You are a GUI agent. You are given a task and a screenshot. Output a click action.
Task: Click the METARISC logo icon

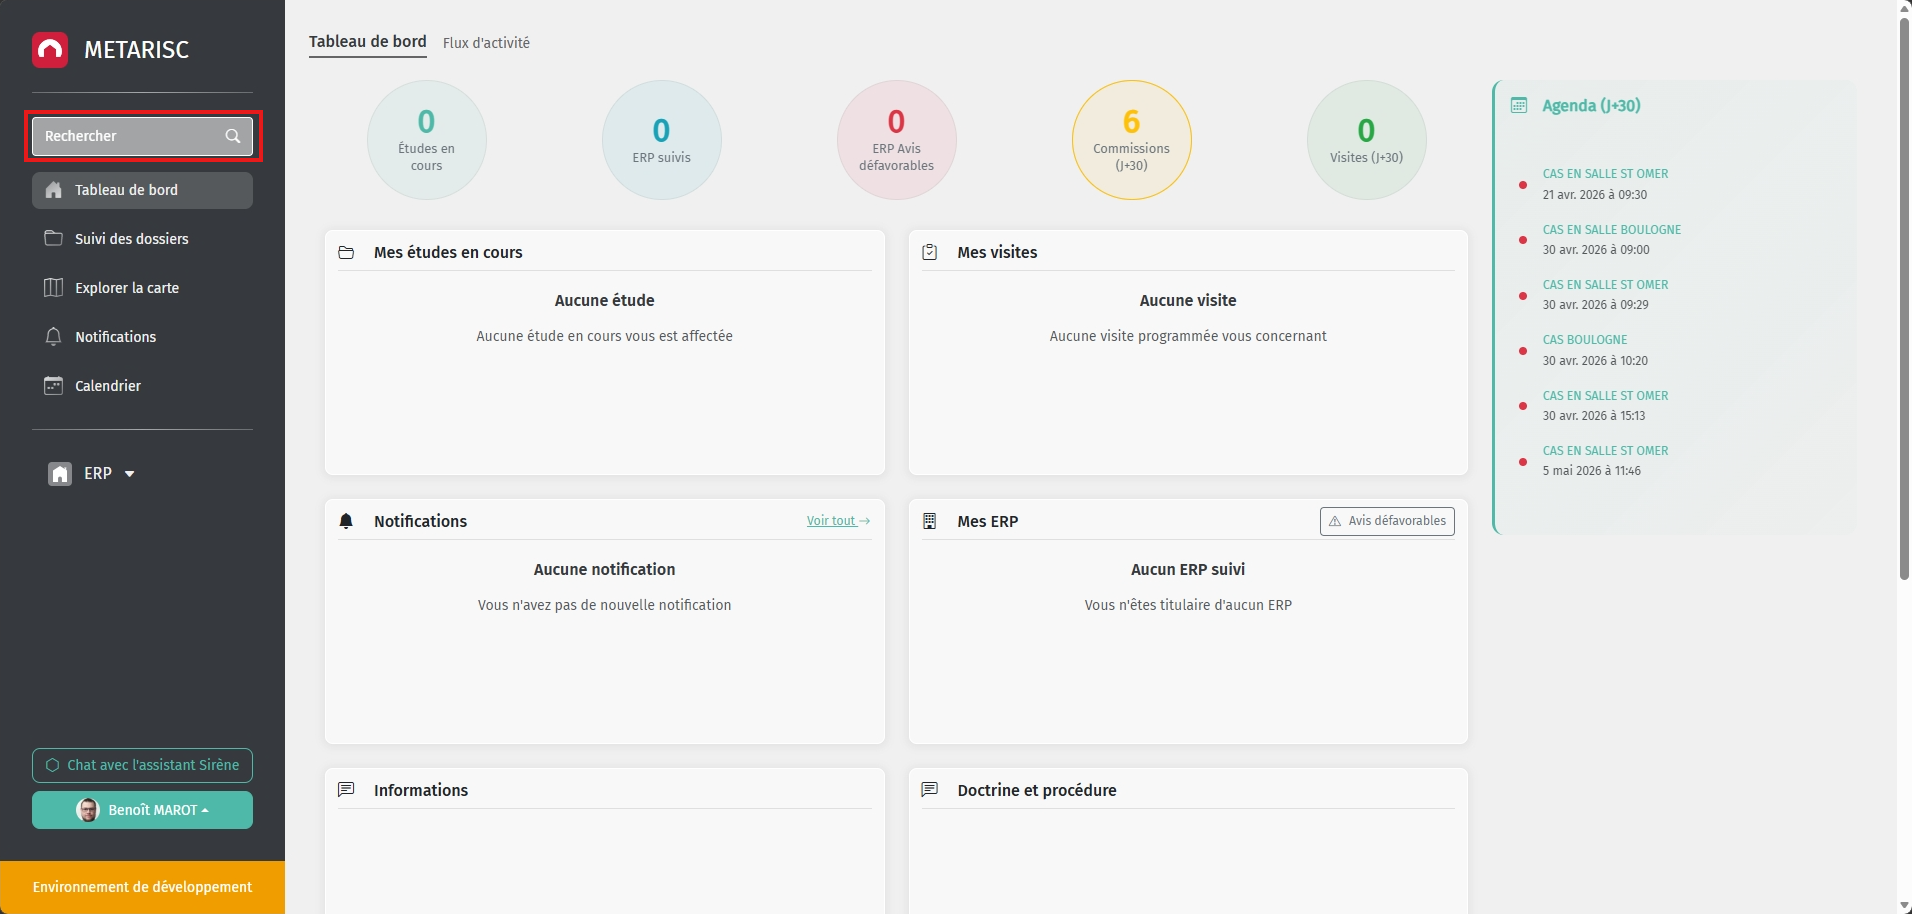pyautogui.click(x=50, y=50)
